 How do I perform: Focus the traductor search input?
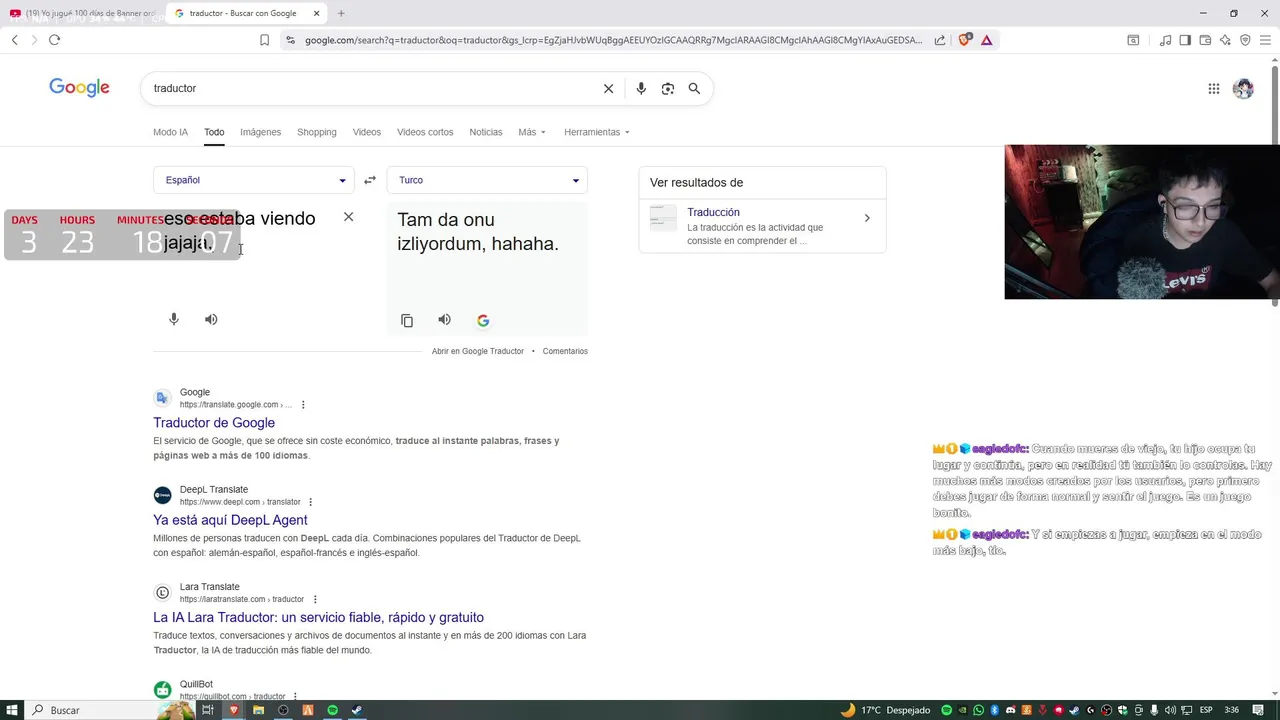pos(375,88)
